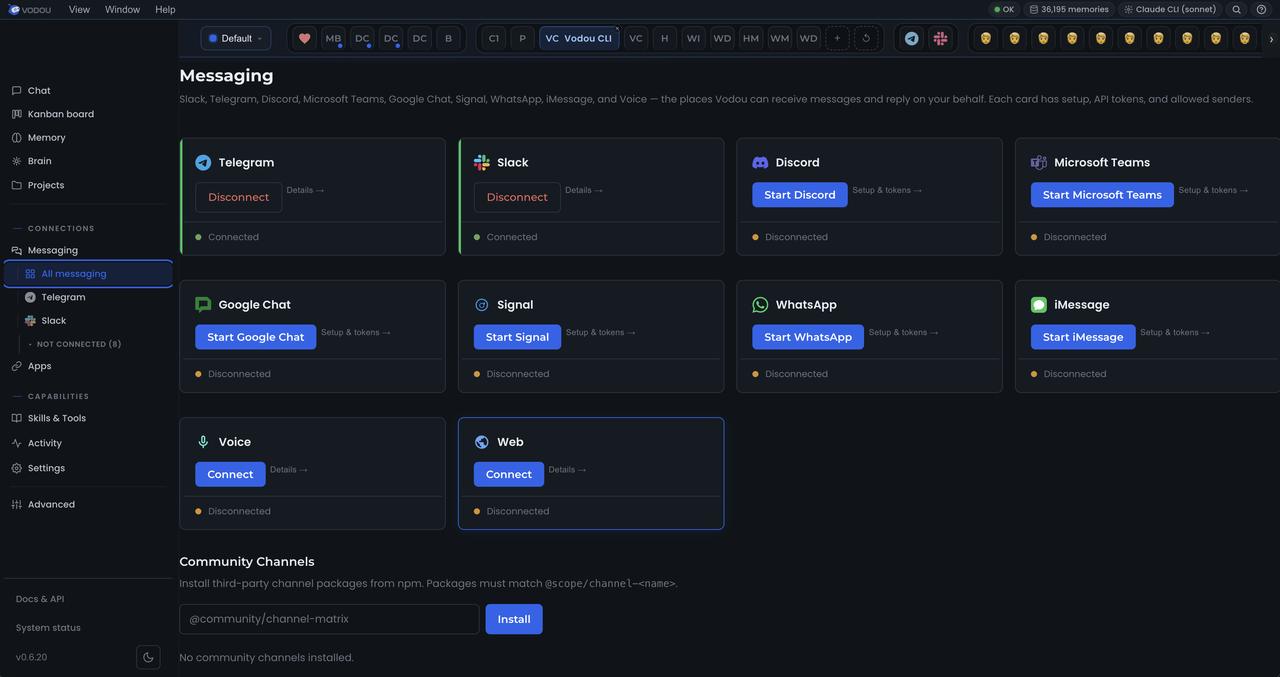The width and height of the screenshot is (1280, 677).
Task: Open Setup & tokens for Discord
Action: point(887,190)
